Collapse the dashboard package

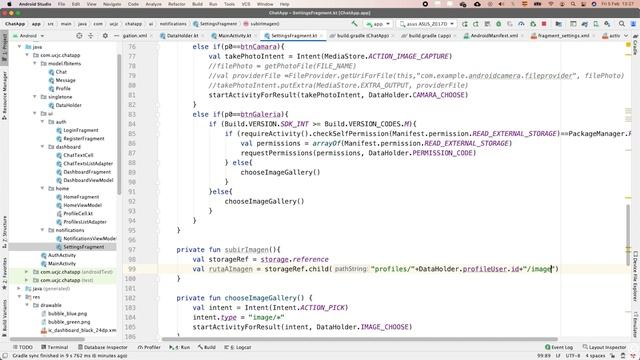[x=42, y=147]
